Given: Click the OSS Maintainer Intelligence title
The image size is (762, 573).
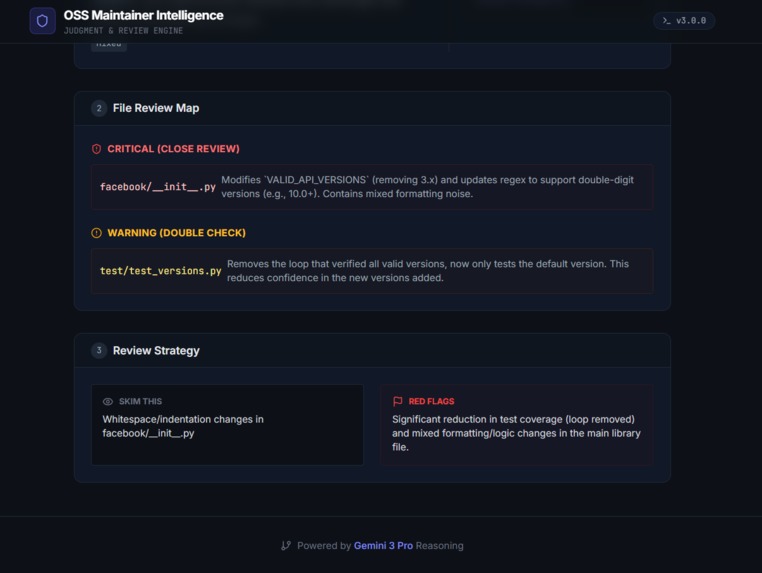Looking at the screenshot, I should 143,16.
